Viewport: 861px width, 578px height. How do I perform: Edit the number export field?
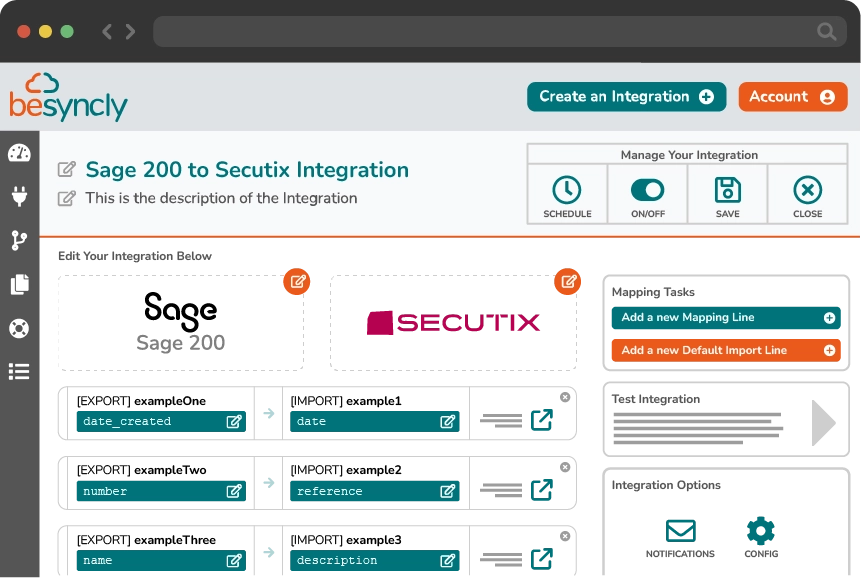(x=161, y=491)
